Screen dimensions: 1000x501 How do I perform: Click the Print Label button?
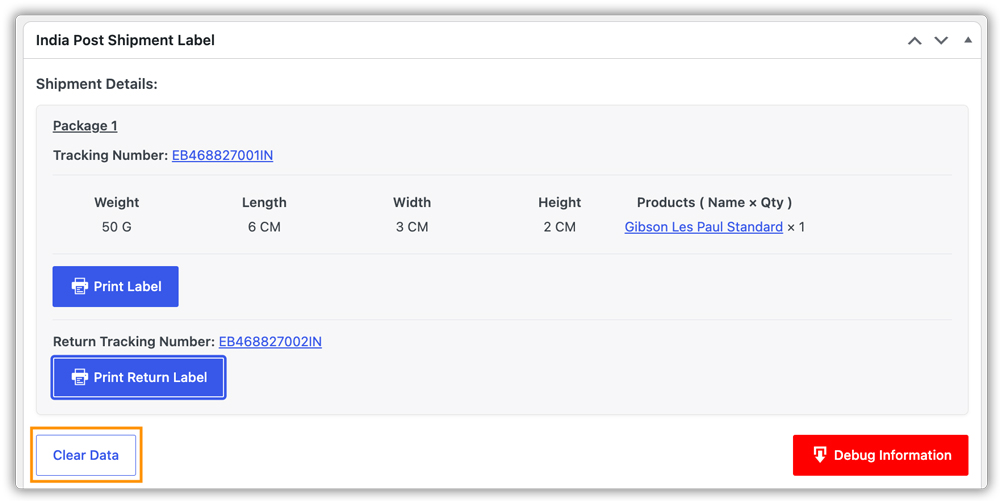tap(115, 287)
